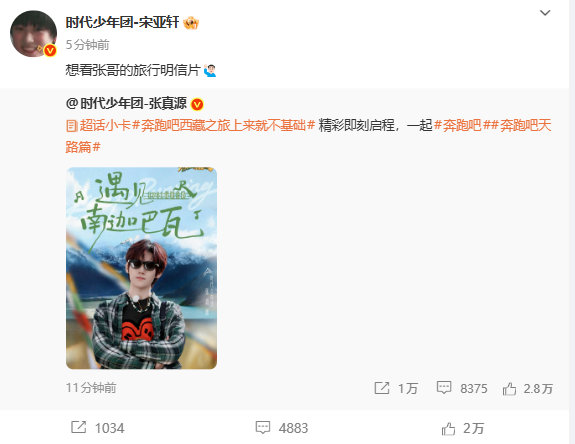Screen dimensions: 575x444
Task: Like the original post with 2.8万 likes
Action: 528,388
